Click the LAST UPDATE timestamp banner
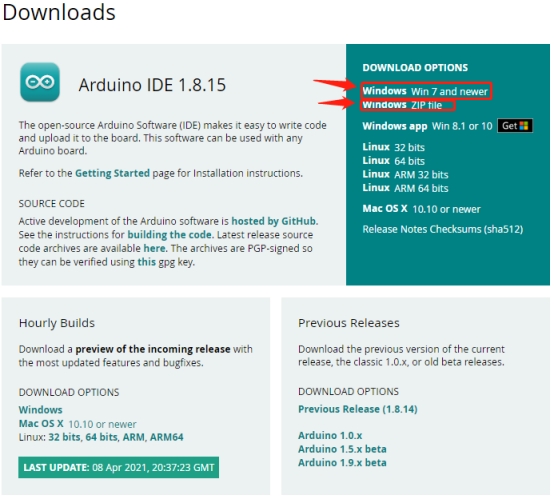The image size is (554, 499). click(118, 468)
